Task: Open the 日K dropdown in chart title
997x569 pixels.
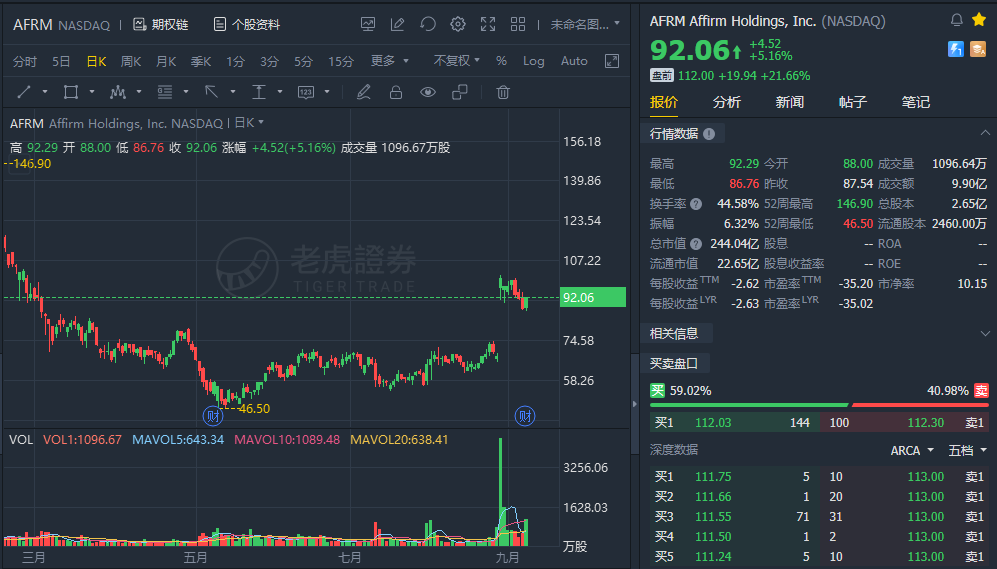Action: coord(249,122)
